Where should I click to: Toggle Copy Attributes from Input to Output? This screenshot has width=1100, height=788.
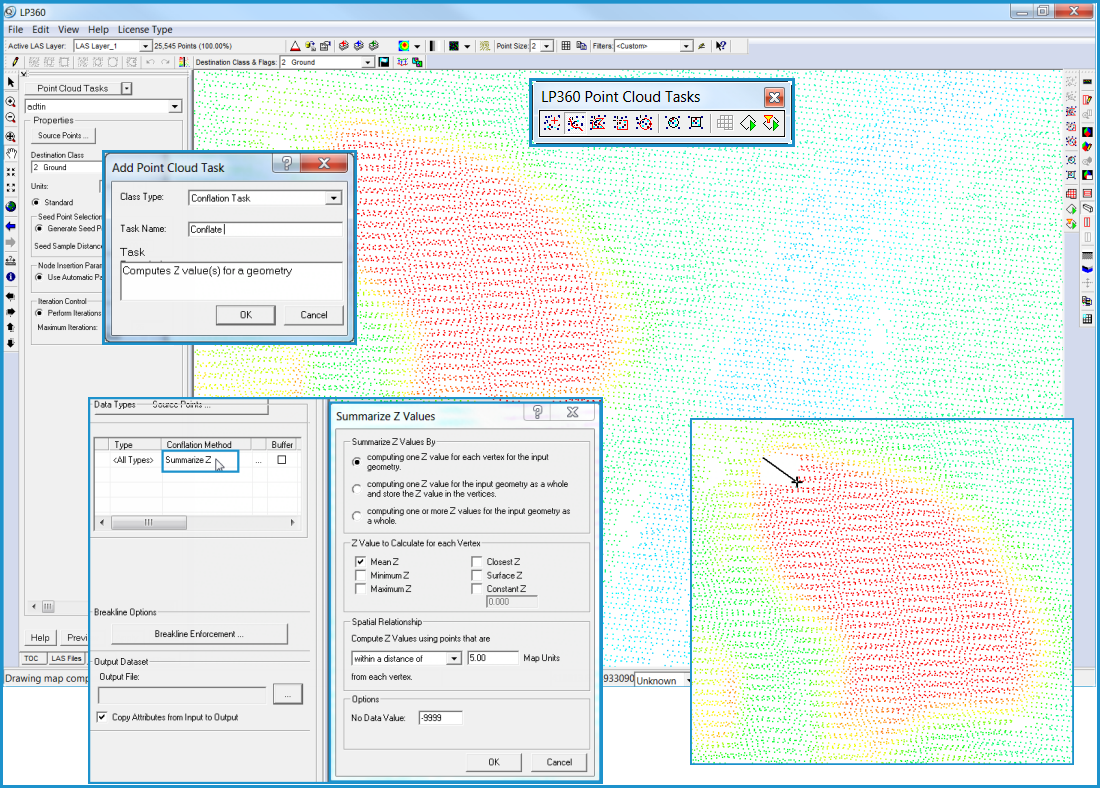[x=102, y=717]
